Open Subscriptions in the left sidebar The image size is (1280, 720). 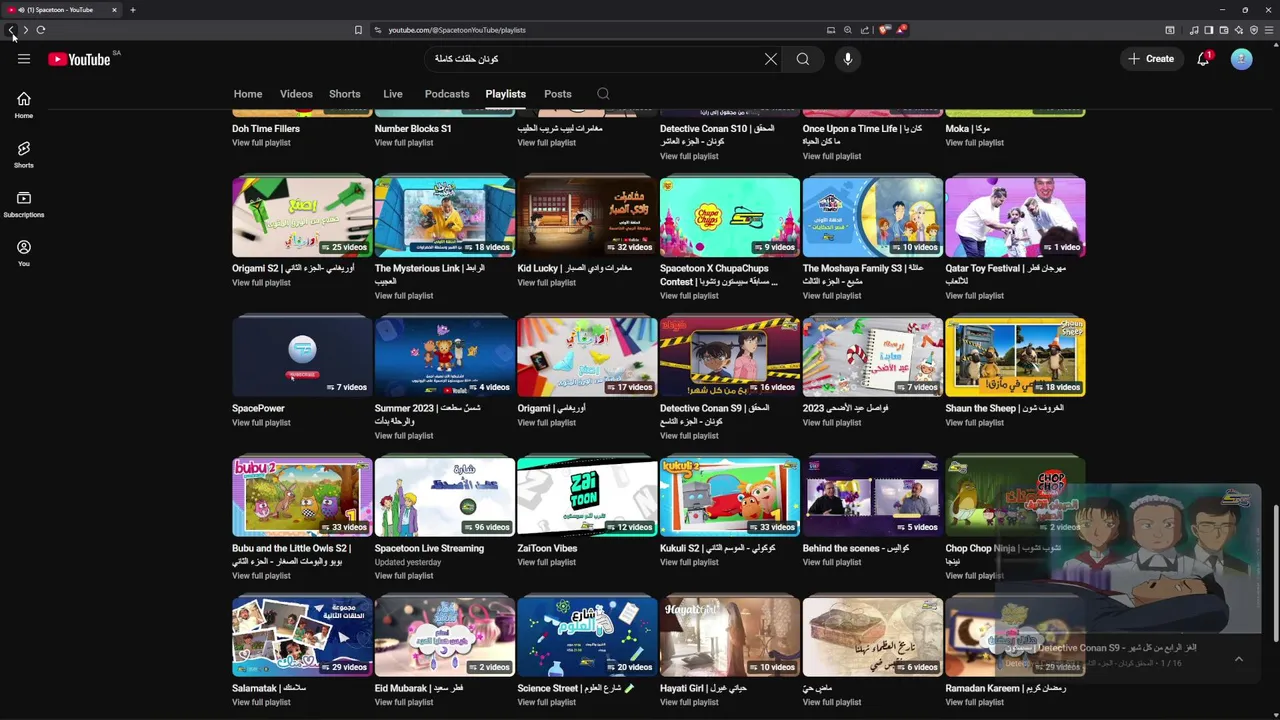pyautogui.click(x=24, y=204)
